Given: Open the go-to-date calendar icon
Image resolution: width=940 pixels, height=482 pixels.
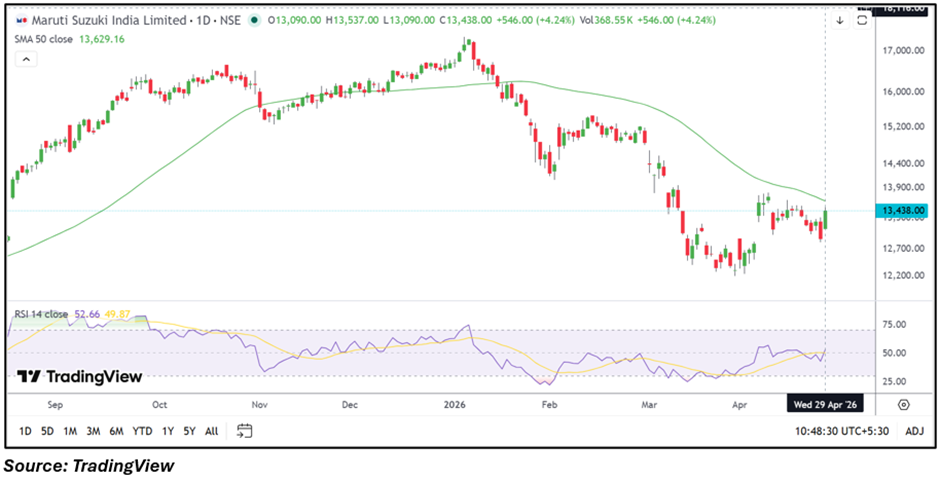Looking at the screenshot, I should (244, 431).
